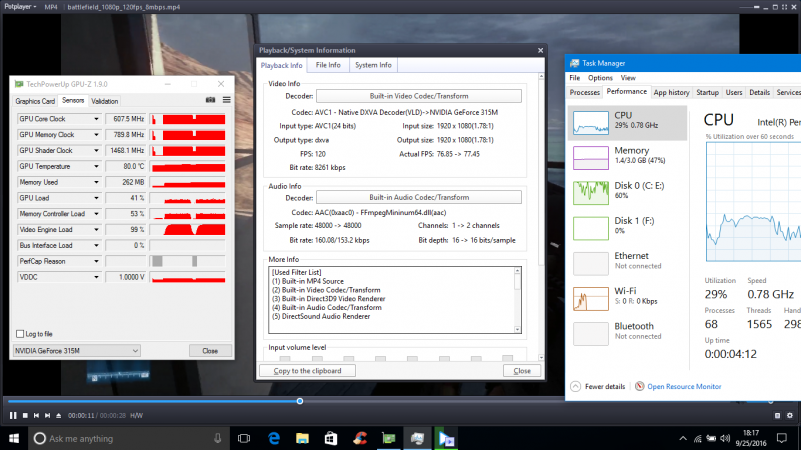Select Wi-Fi in Task Manager performance list
This screenshot has height=450, width=801.
627,298
